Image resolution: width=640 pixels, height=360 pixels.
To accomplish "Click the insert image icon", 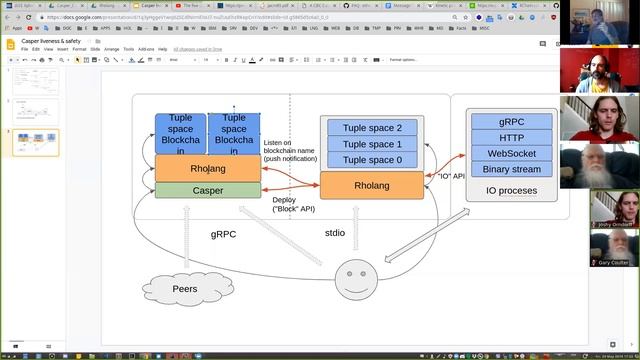I will [95, 60].
